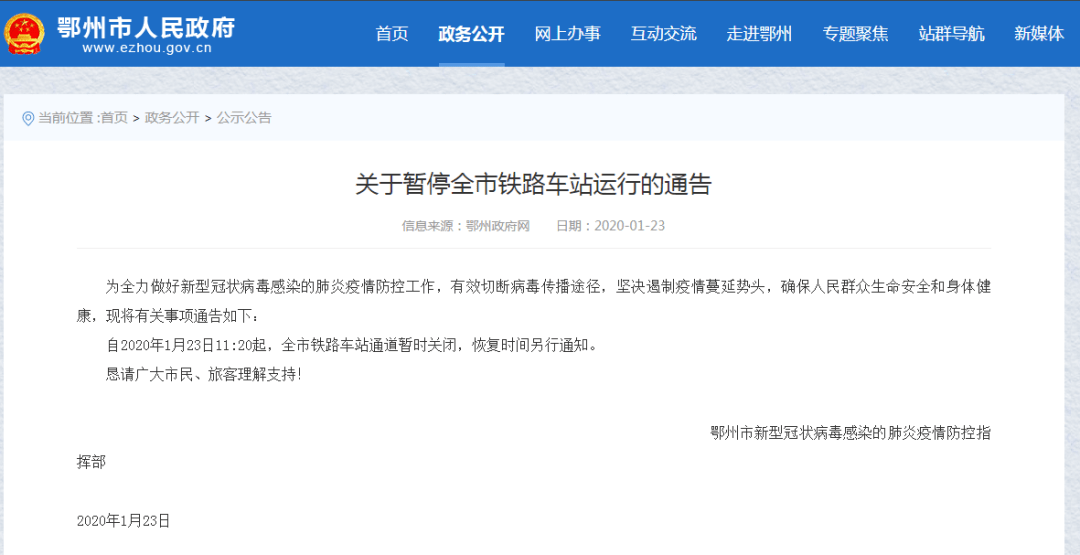This screenshot has height=555, width=1080.
Task: Click the paragraph beginning 为全力做好新型冠状病毒
Action: (534, 301)
